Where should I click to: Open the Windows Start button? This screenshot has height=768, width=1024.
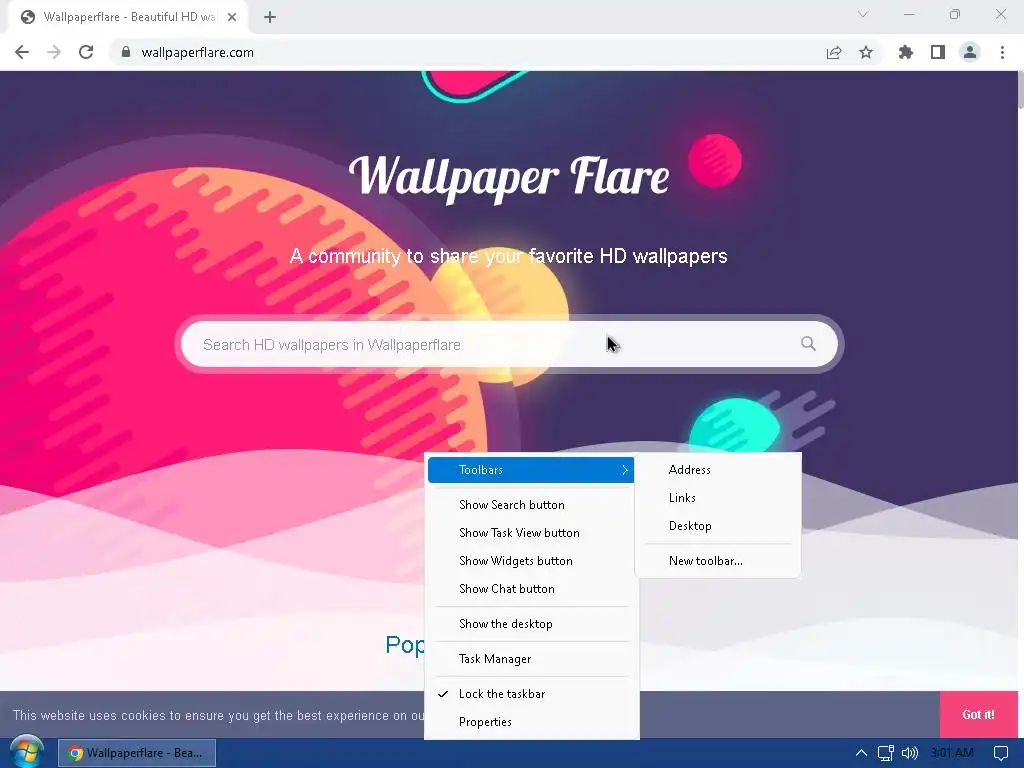[x=26, y=751]
